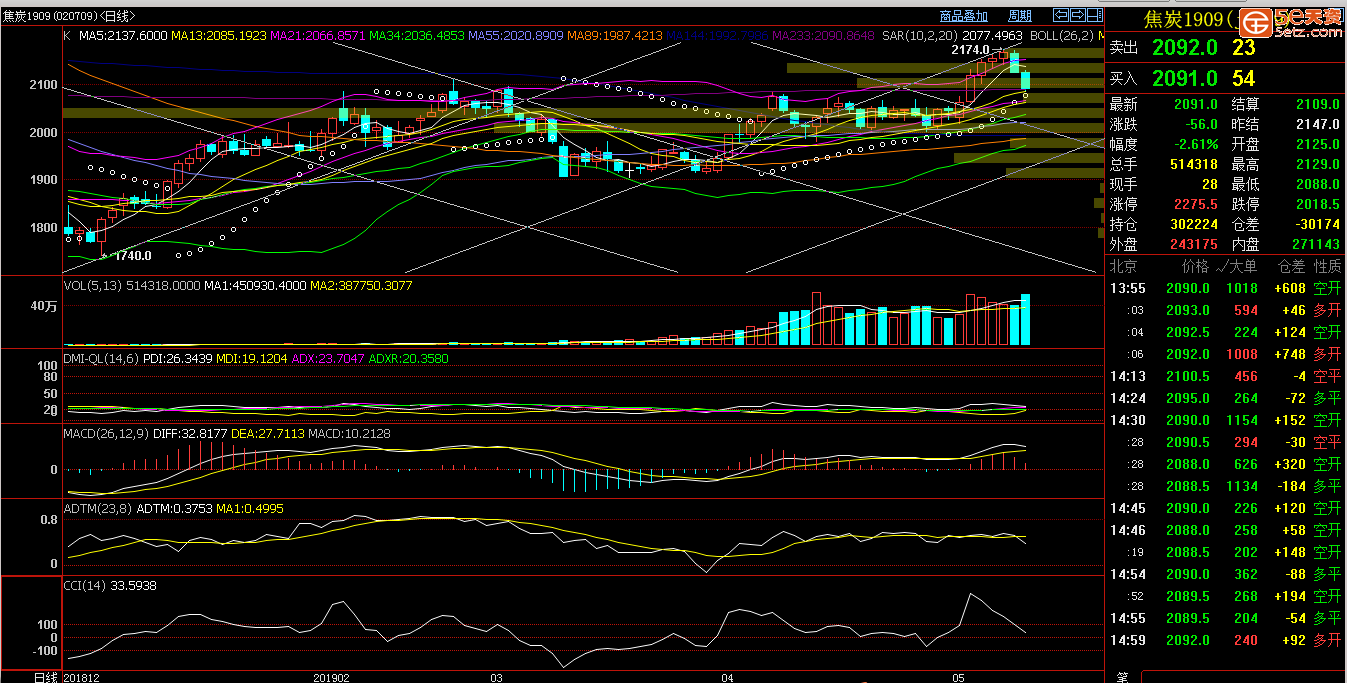Select the 14:54 trade row with -88

pos(1226,574)
